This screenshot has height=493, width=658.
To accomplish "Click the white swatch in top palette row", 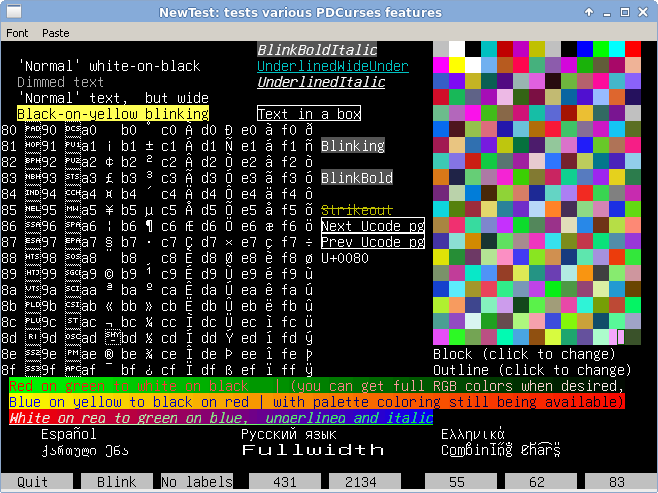I will (x=457, y=49).
